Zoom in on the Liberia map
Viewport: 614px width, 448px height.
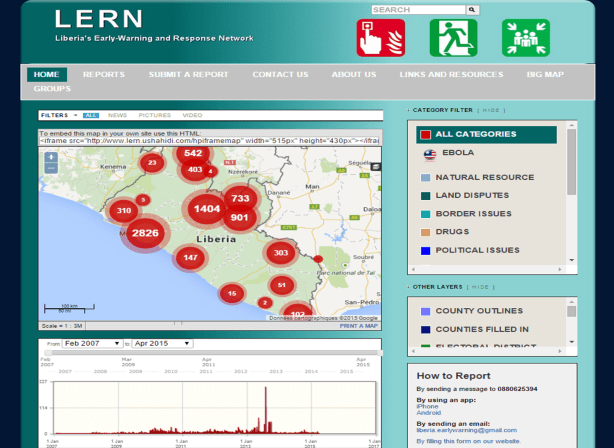(x=50, y=153)
